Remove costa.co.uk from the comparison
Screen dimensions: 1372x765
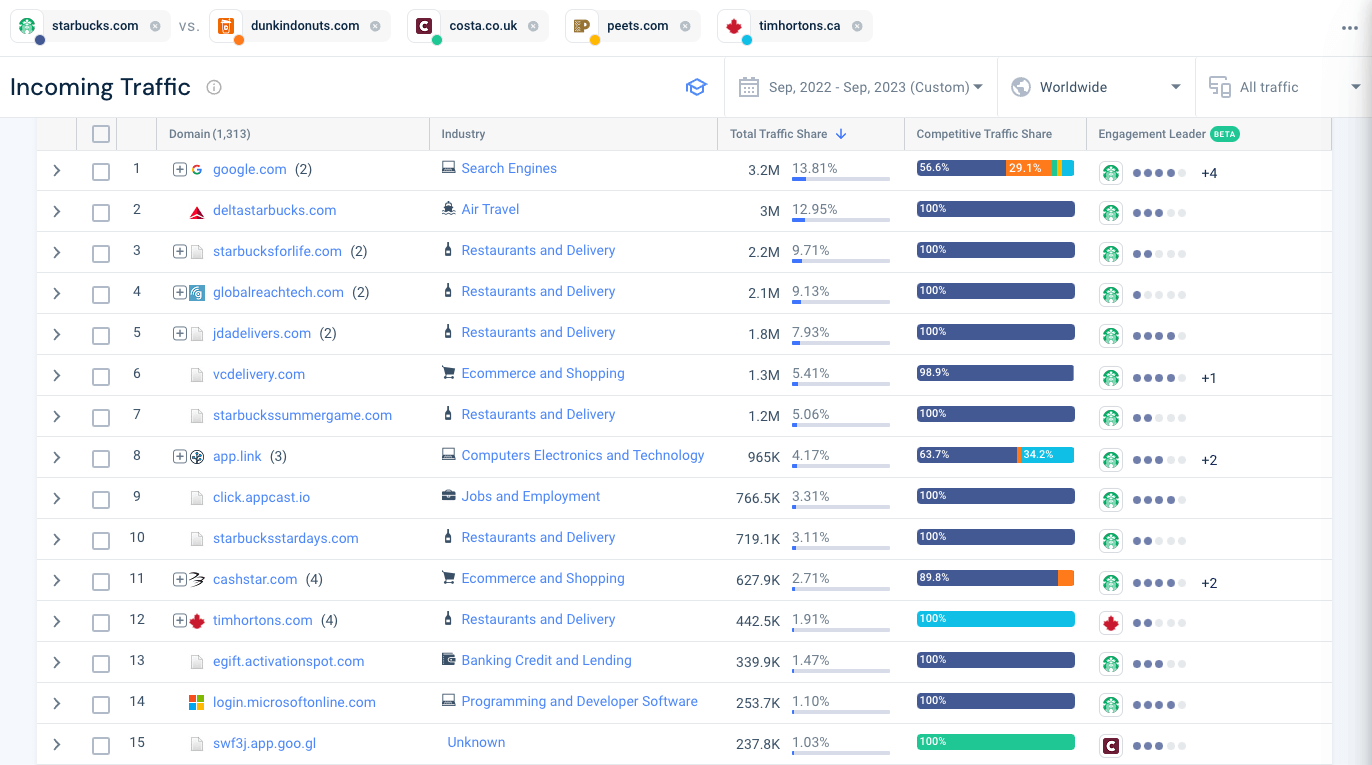(533, 26)
